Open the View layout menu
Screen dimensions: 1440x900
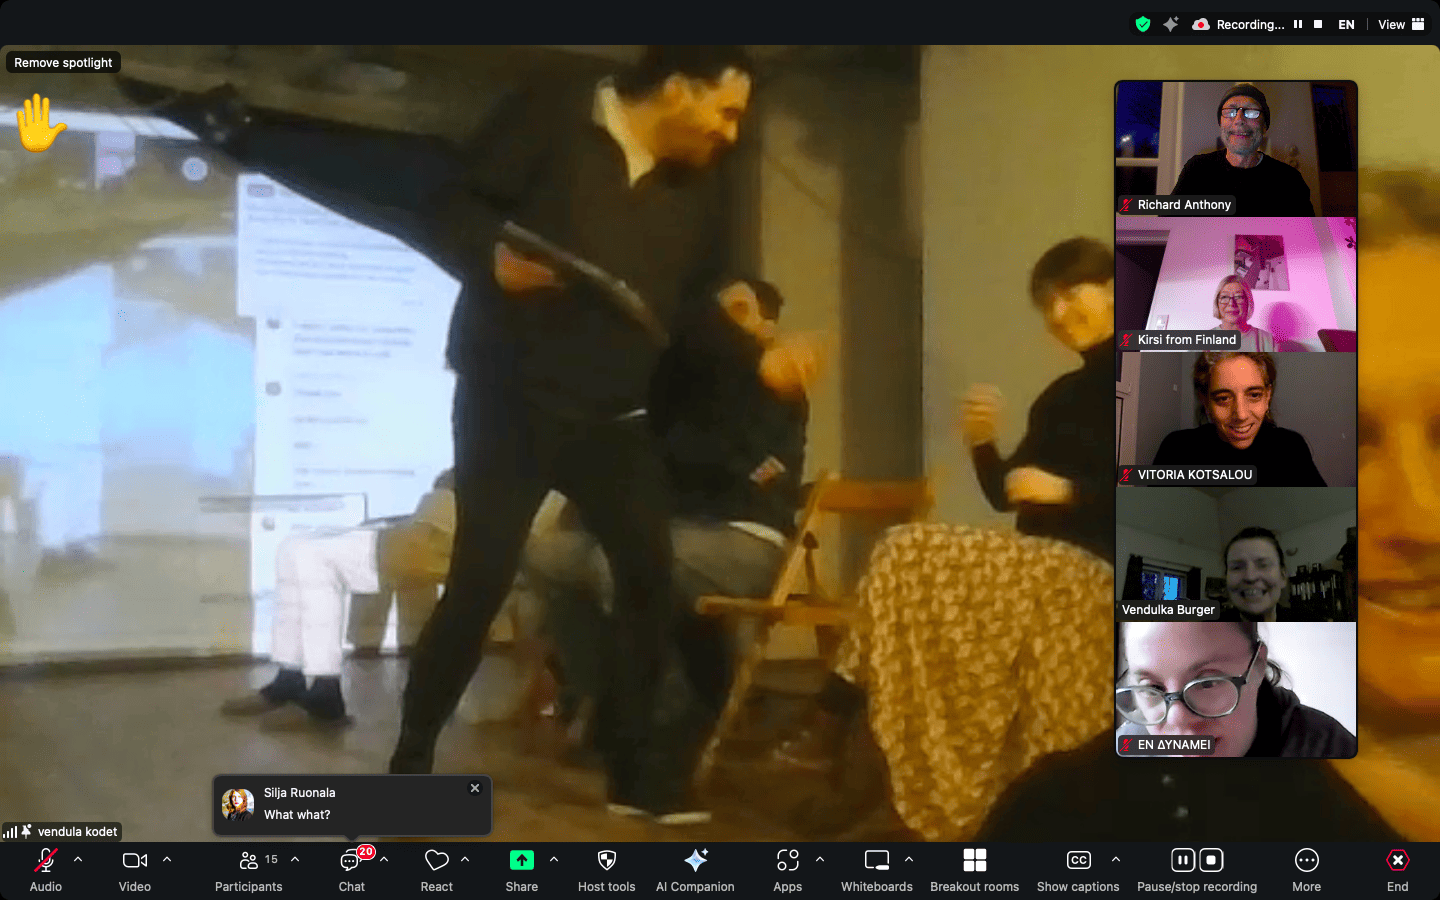(x=1401, y=24)
